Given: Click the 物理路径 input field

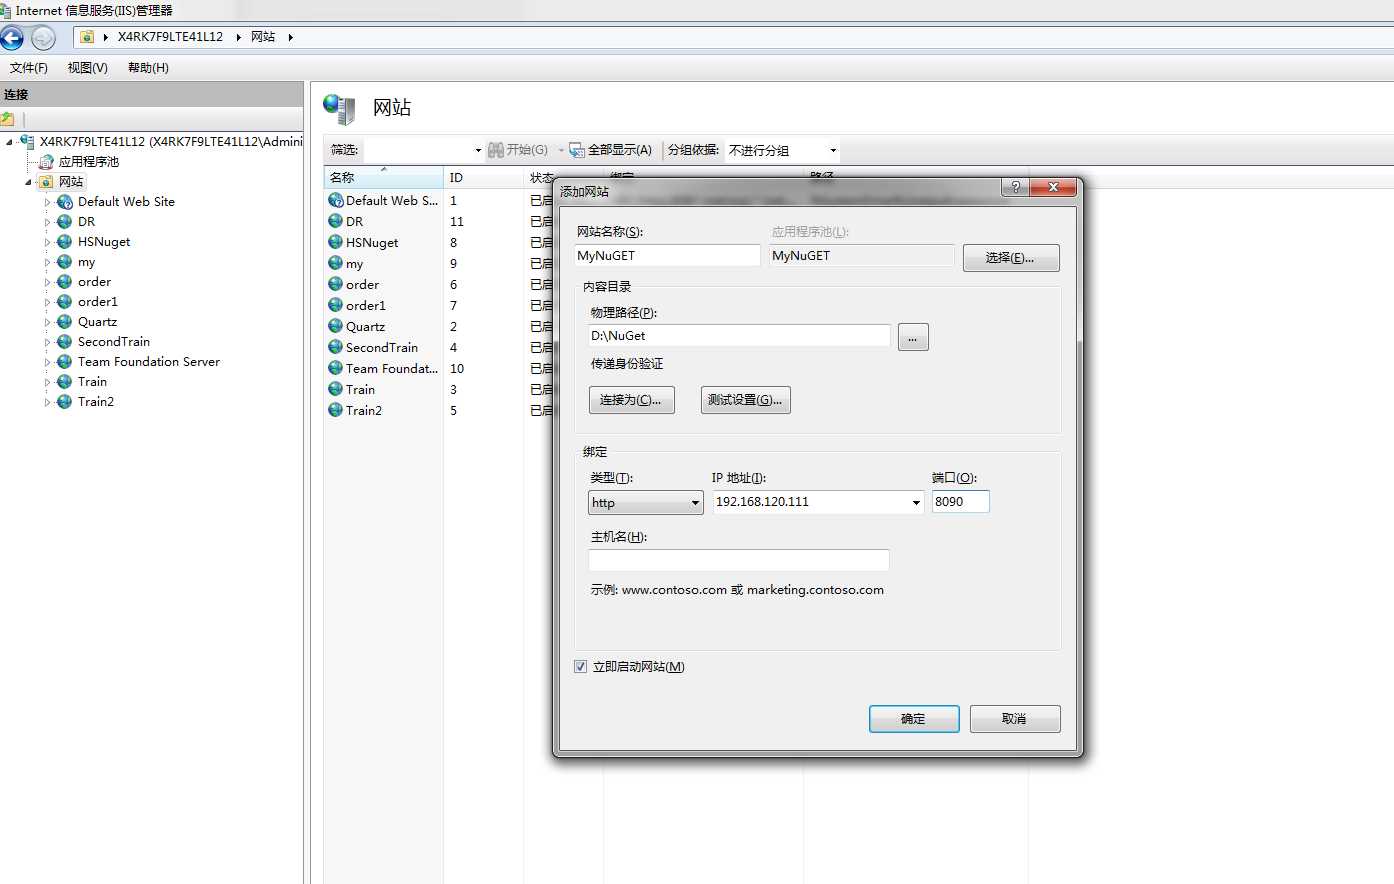Looking at the screenshot, I should tap(739, 336).
